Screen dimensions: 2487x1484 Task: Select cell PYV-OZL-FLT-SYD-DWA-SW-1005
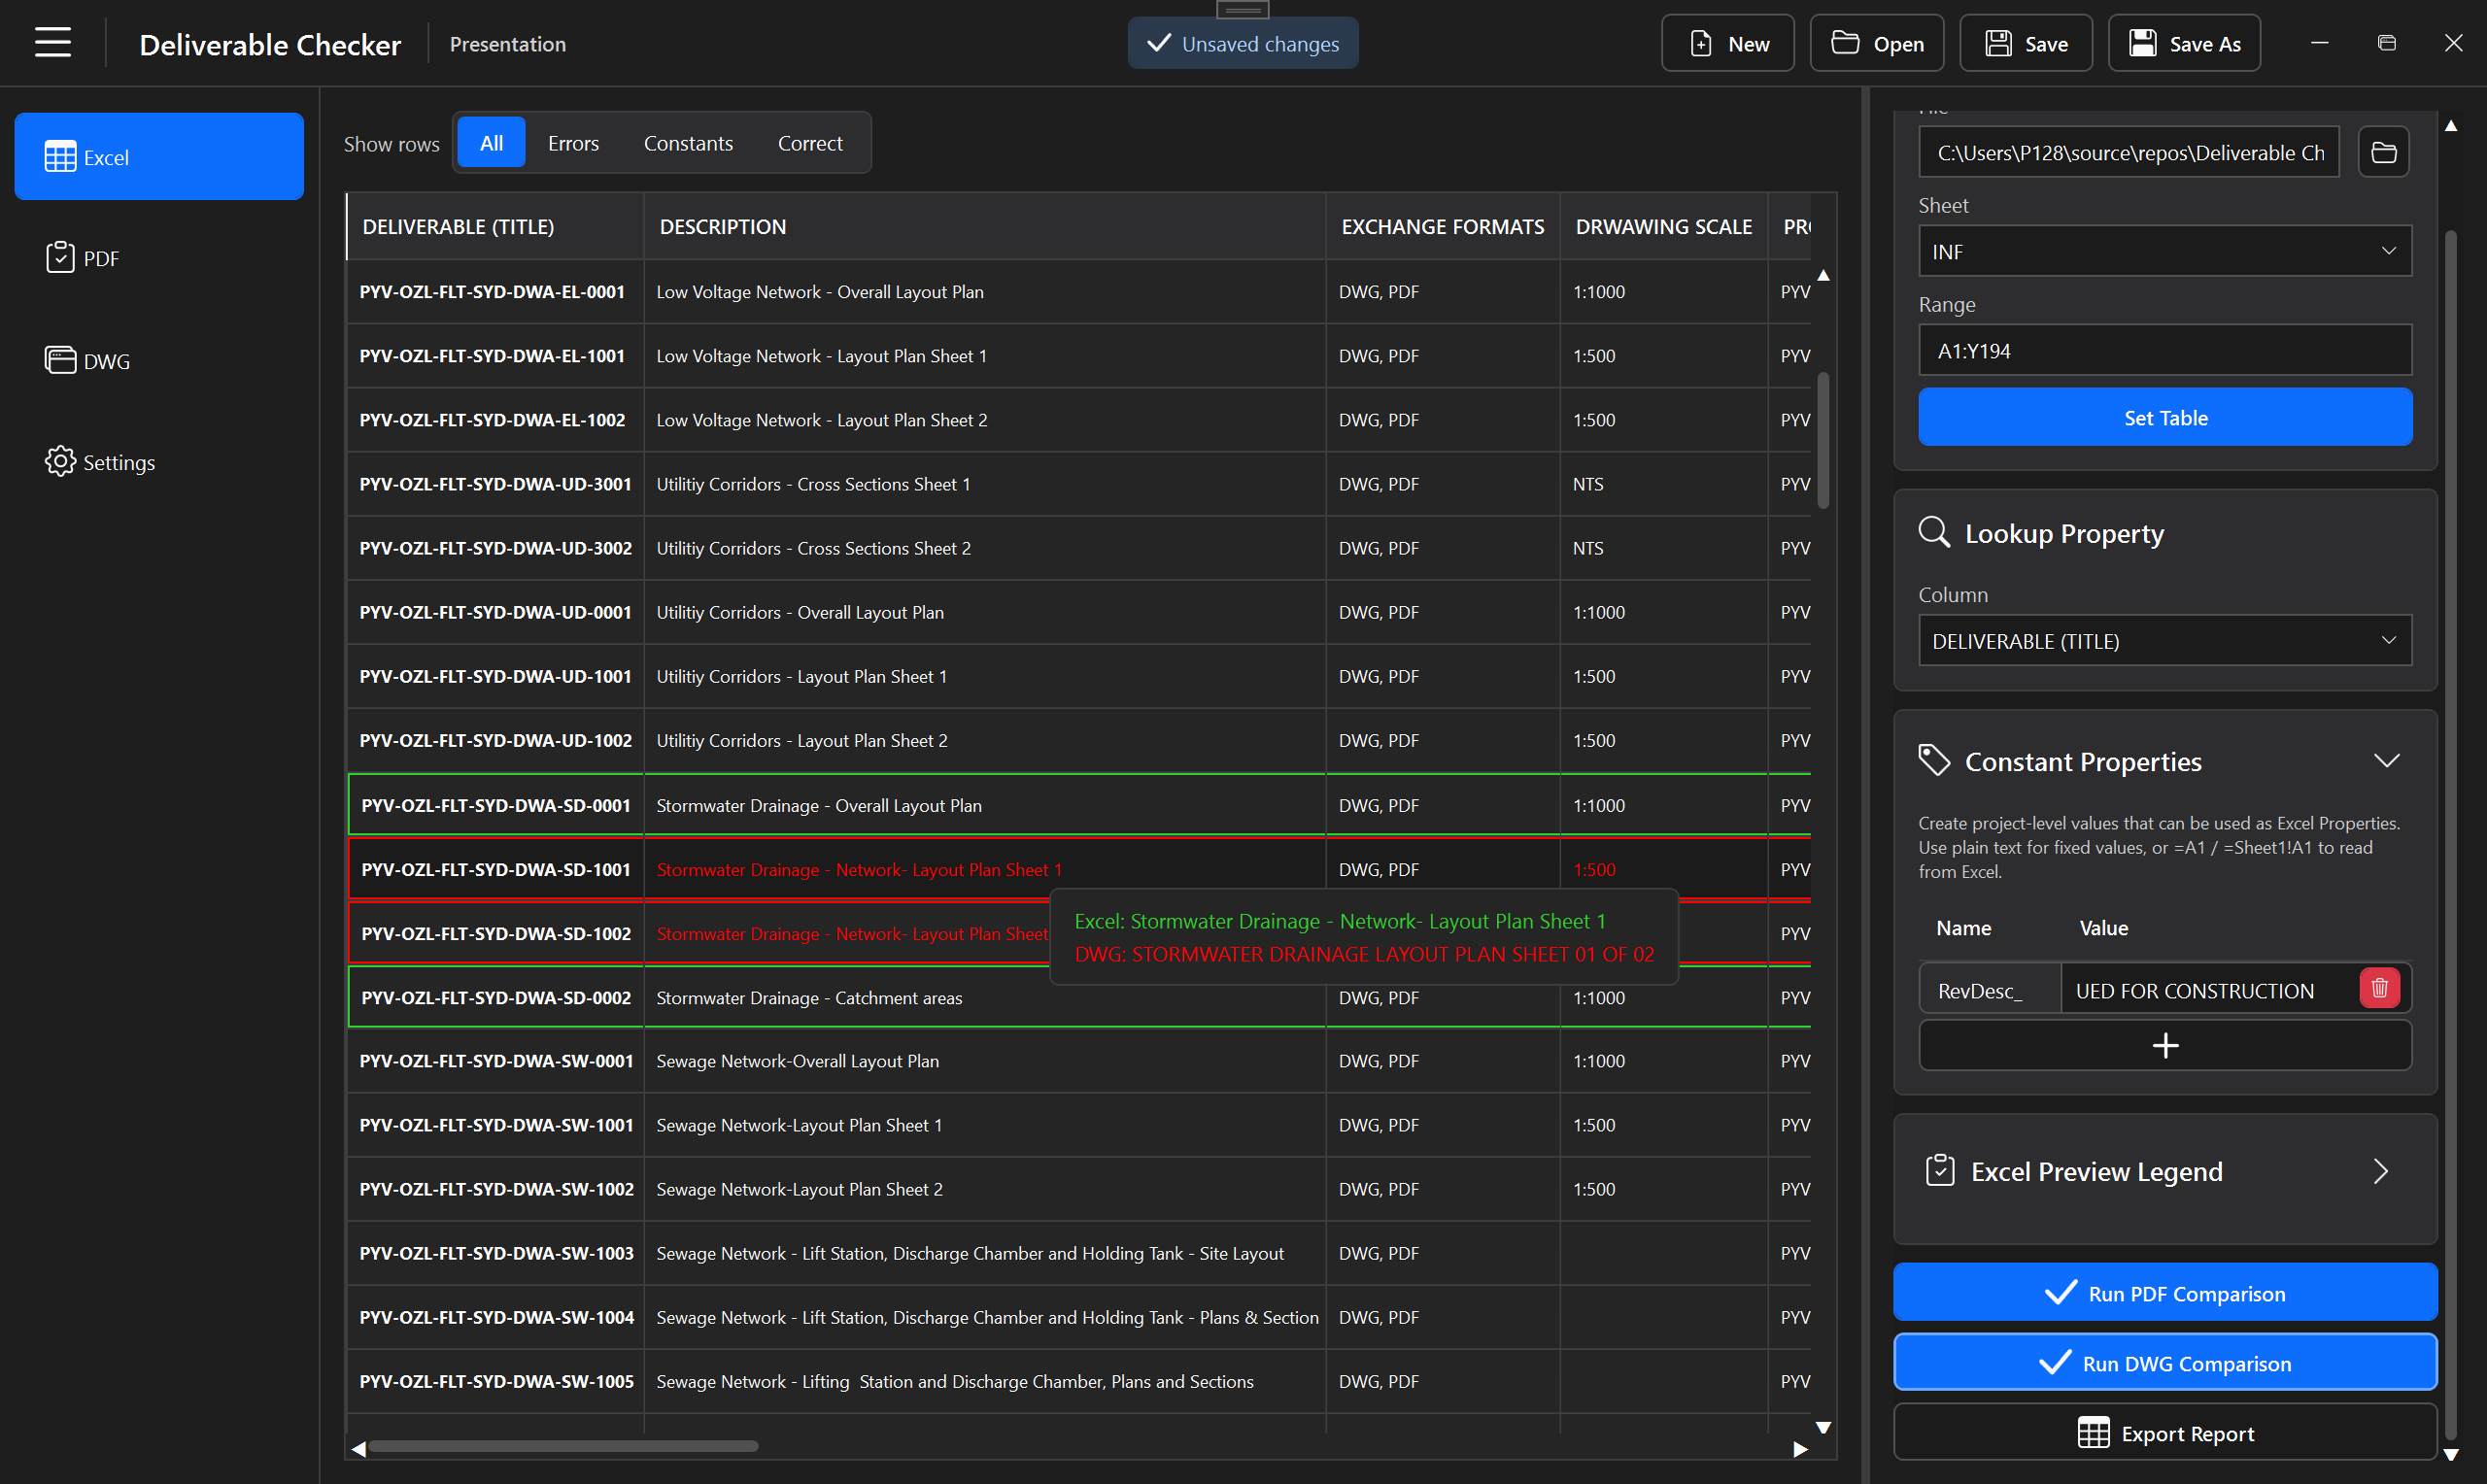496,1380
